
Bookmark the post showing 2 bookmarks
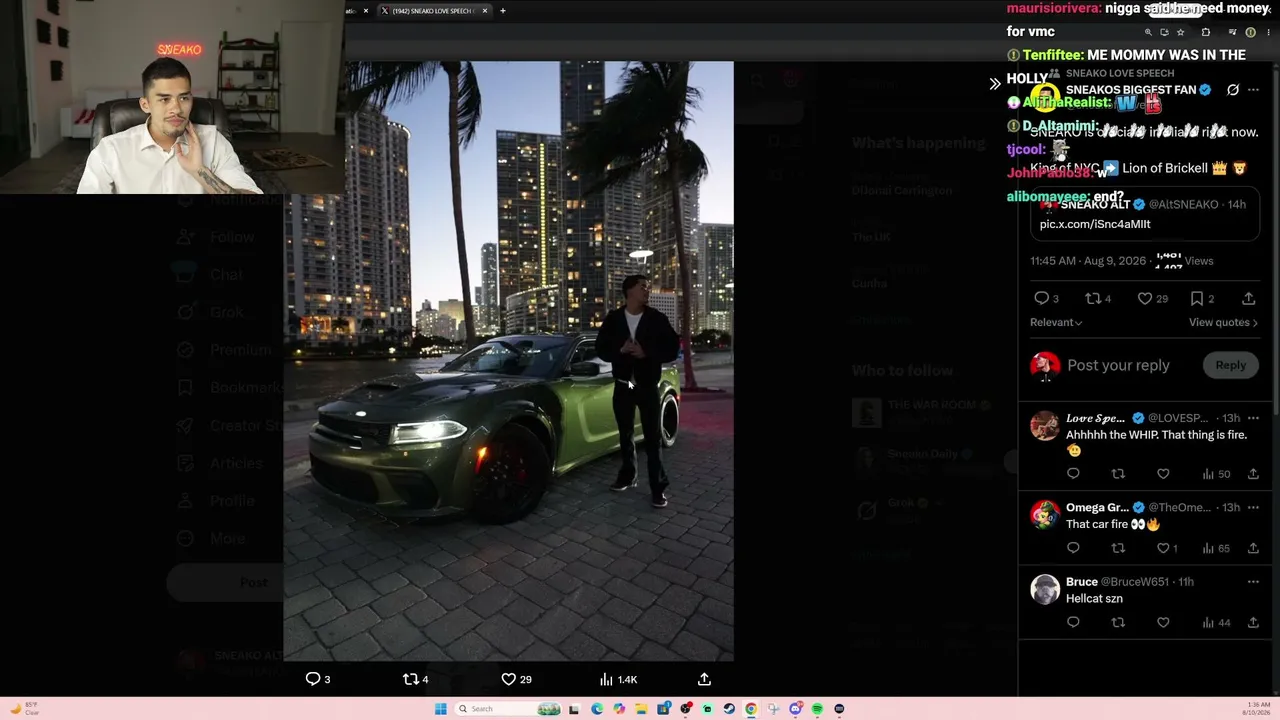coord(1197,298)
